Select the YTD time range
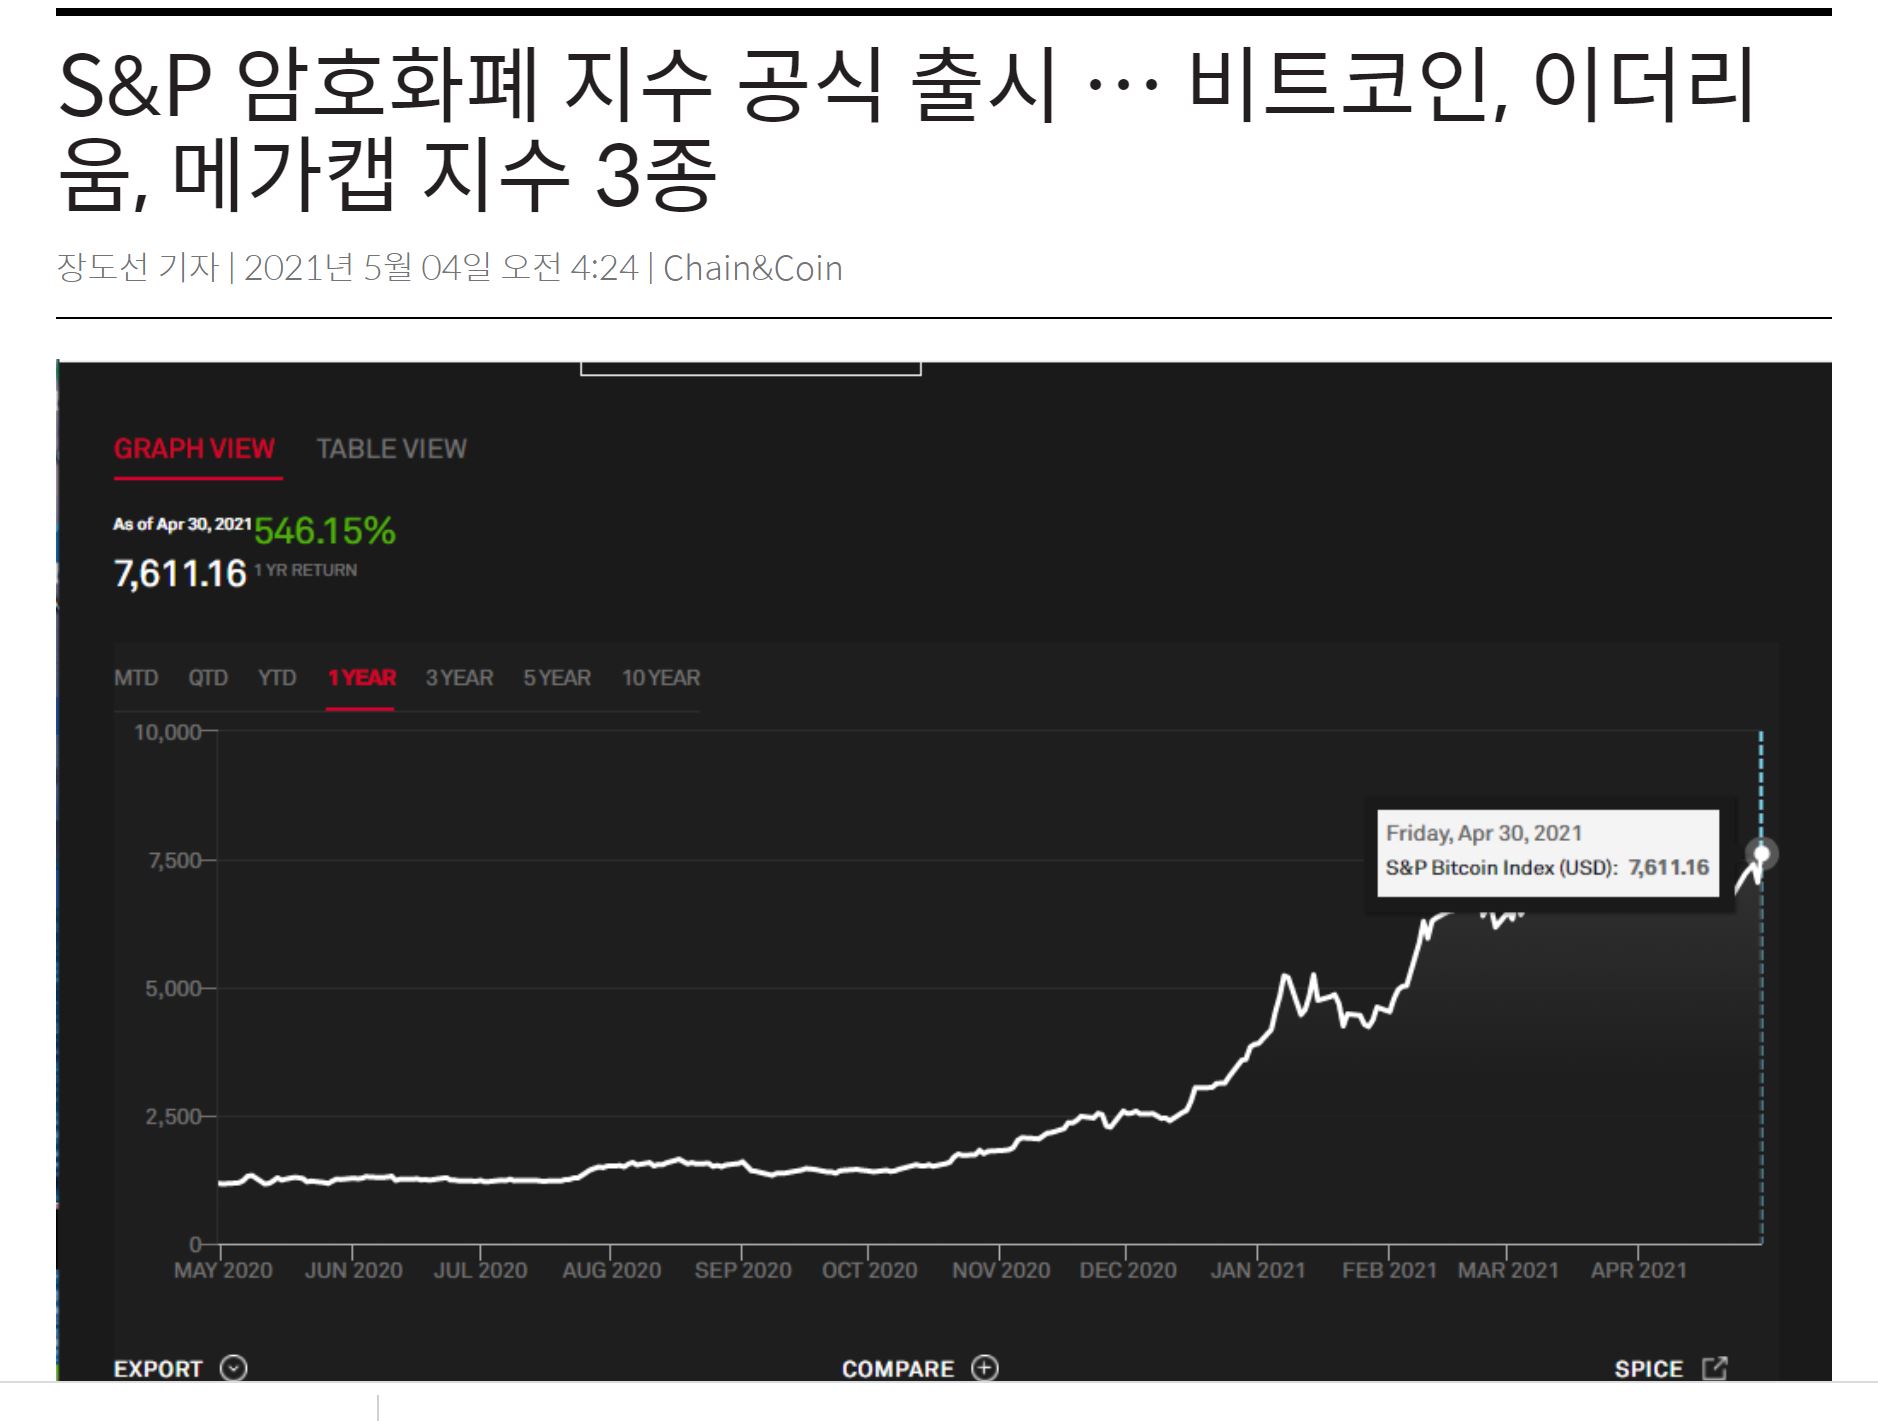 [x=277, y=678]
